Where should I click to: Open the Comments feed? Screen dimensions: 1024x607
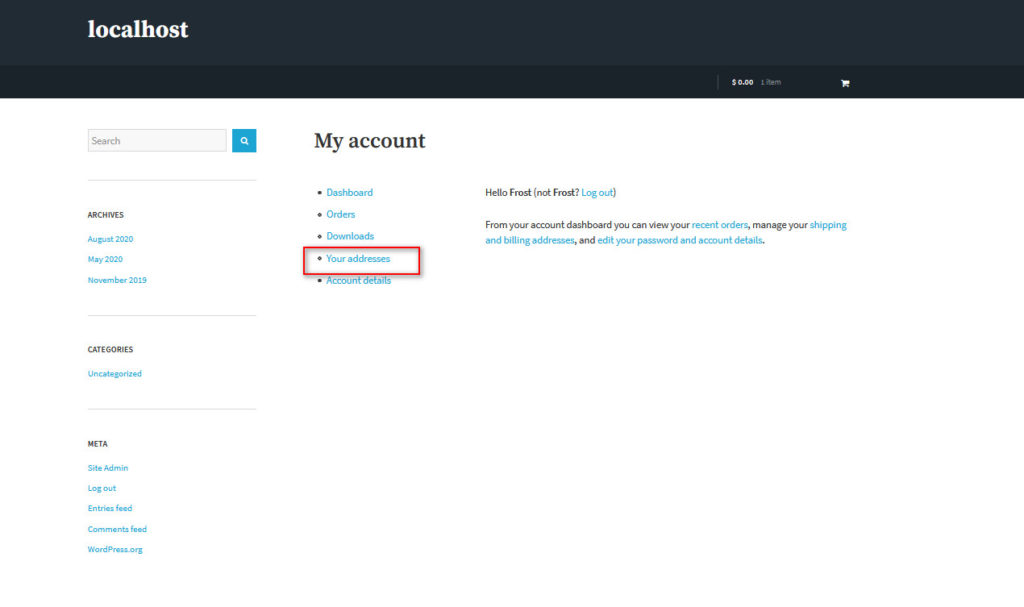tap(117, 528)
